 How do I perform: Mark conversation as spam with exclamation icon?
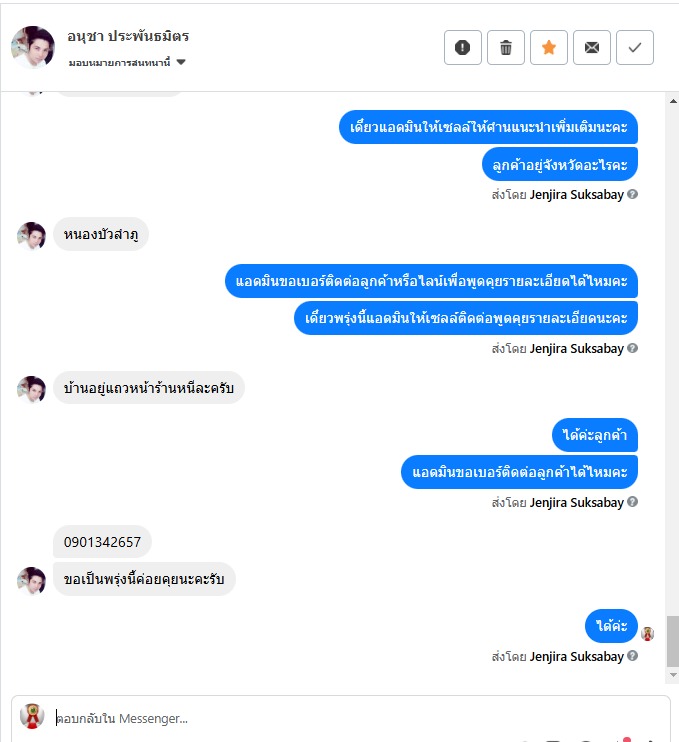[462, 47]
